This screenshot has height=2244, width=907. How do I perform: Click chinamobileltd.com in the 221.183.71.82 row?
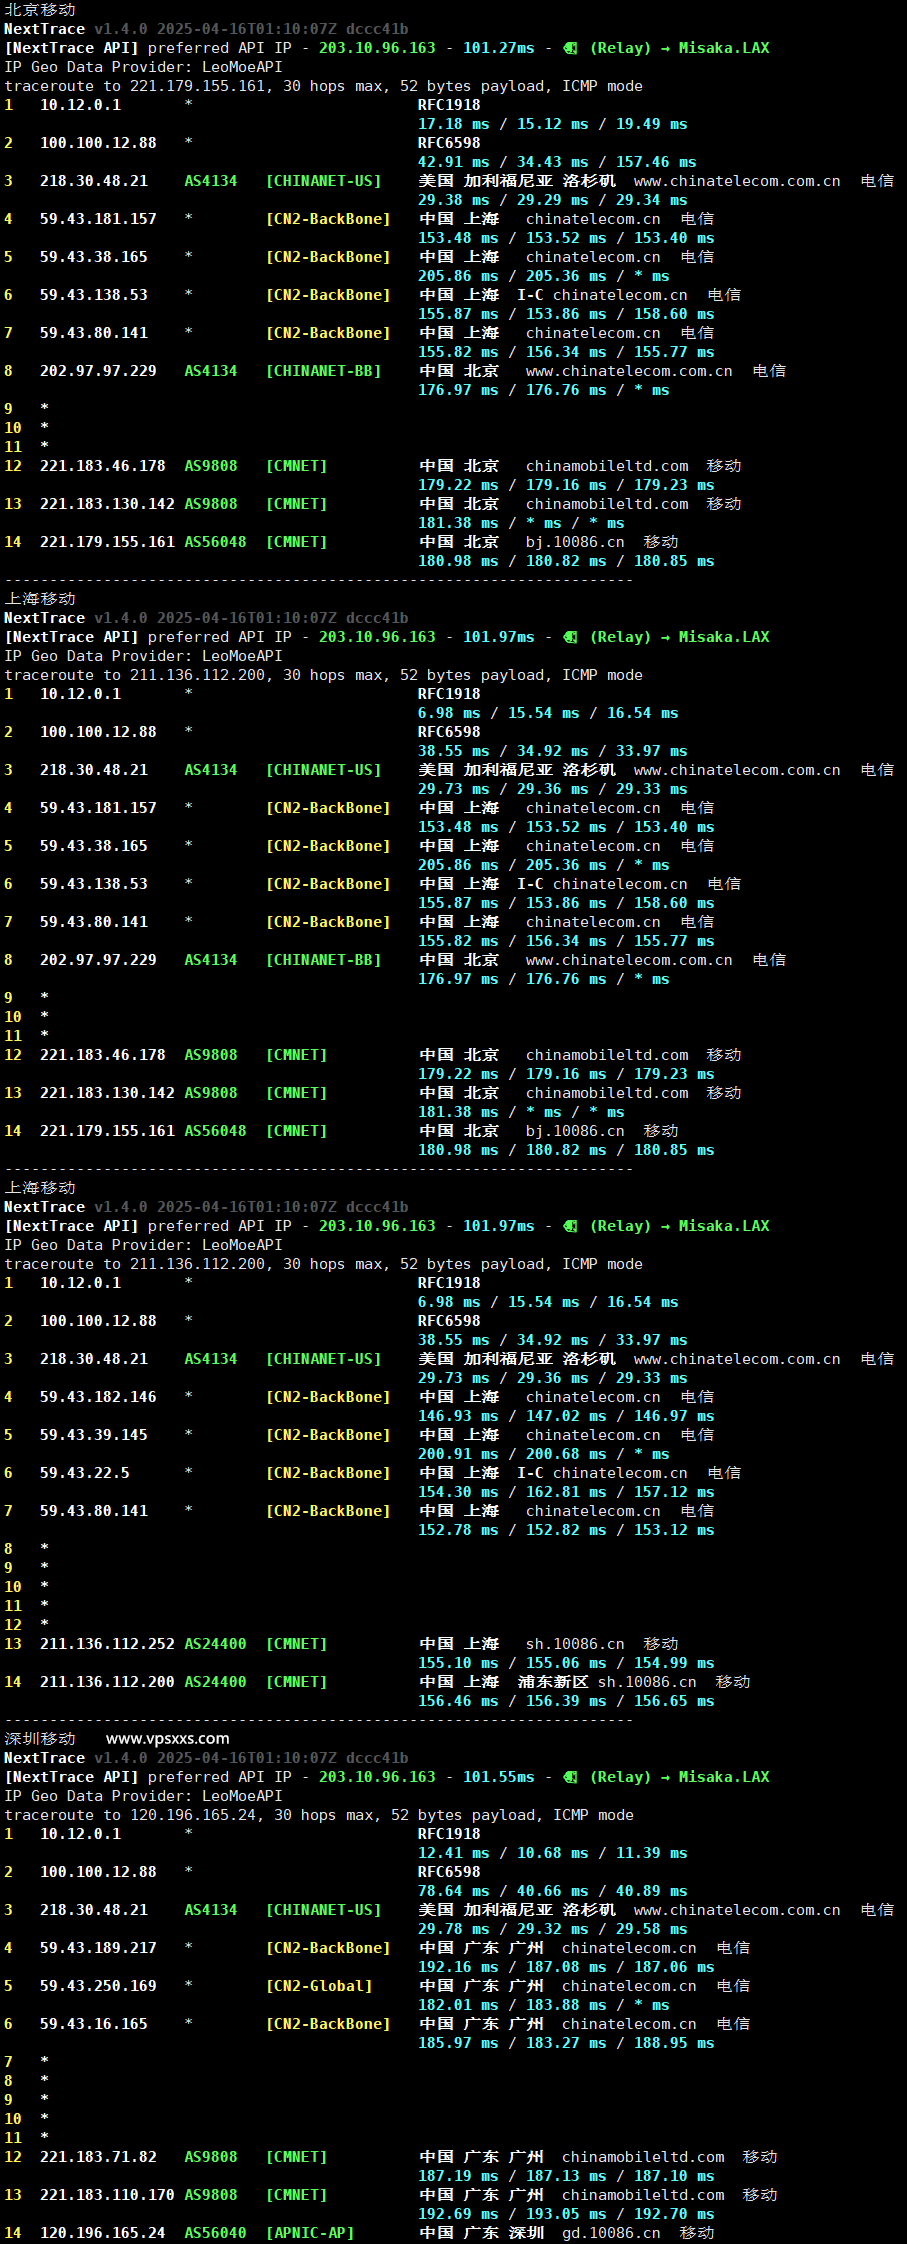[643, 2157]
